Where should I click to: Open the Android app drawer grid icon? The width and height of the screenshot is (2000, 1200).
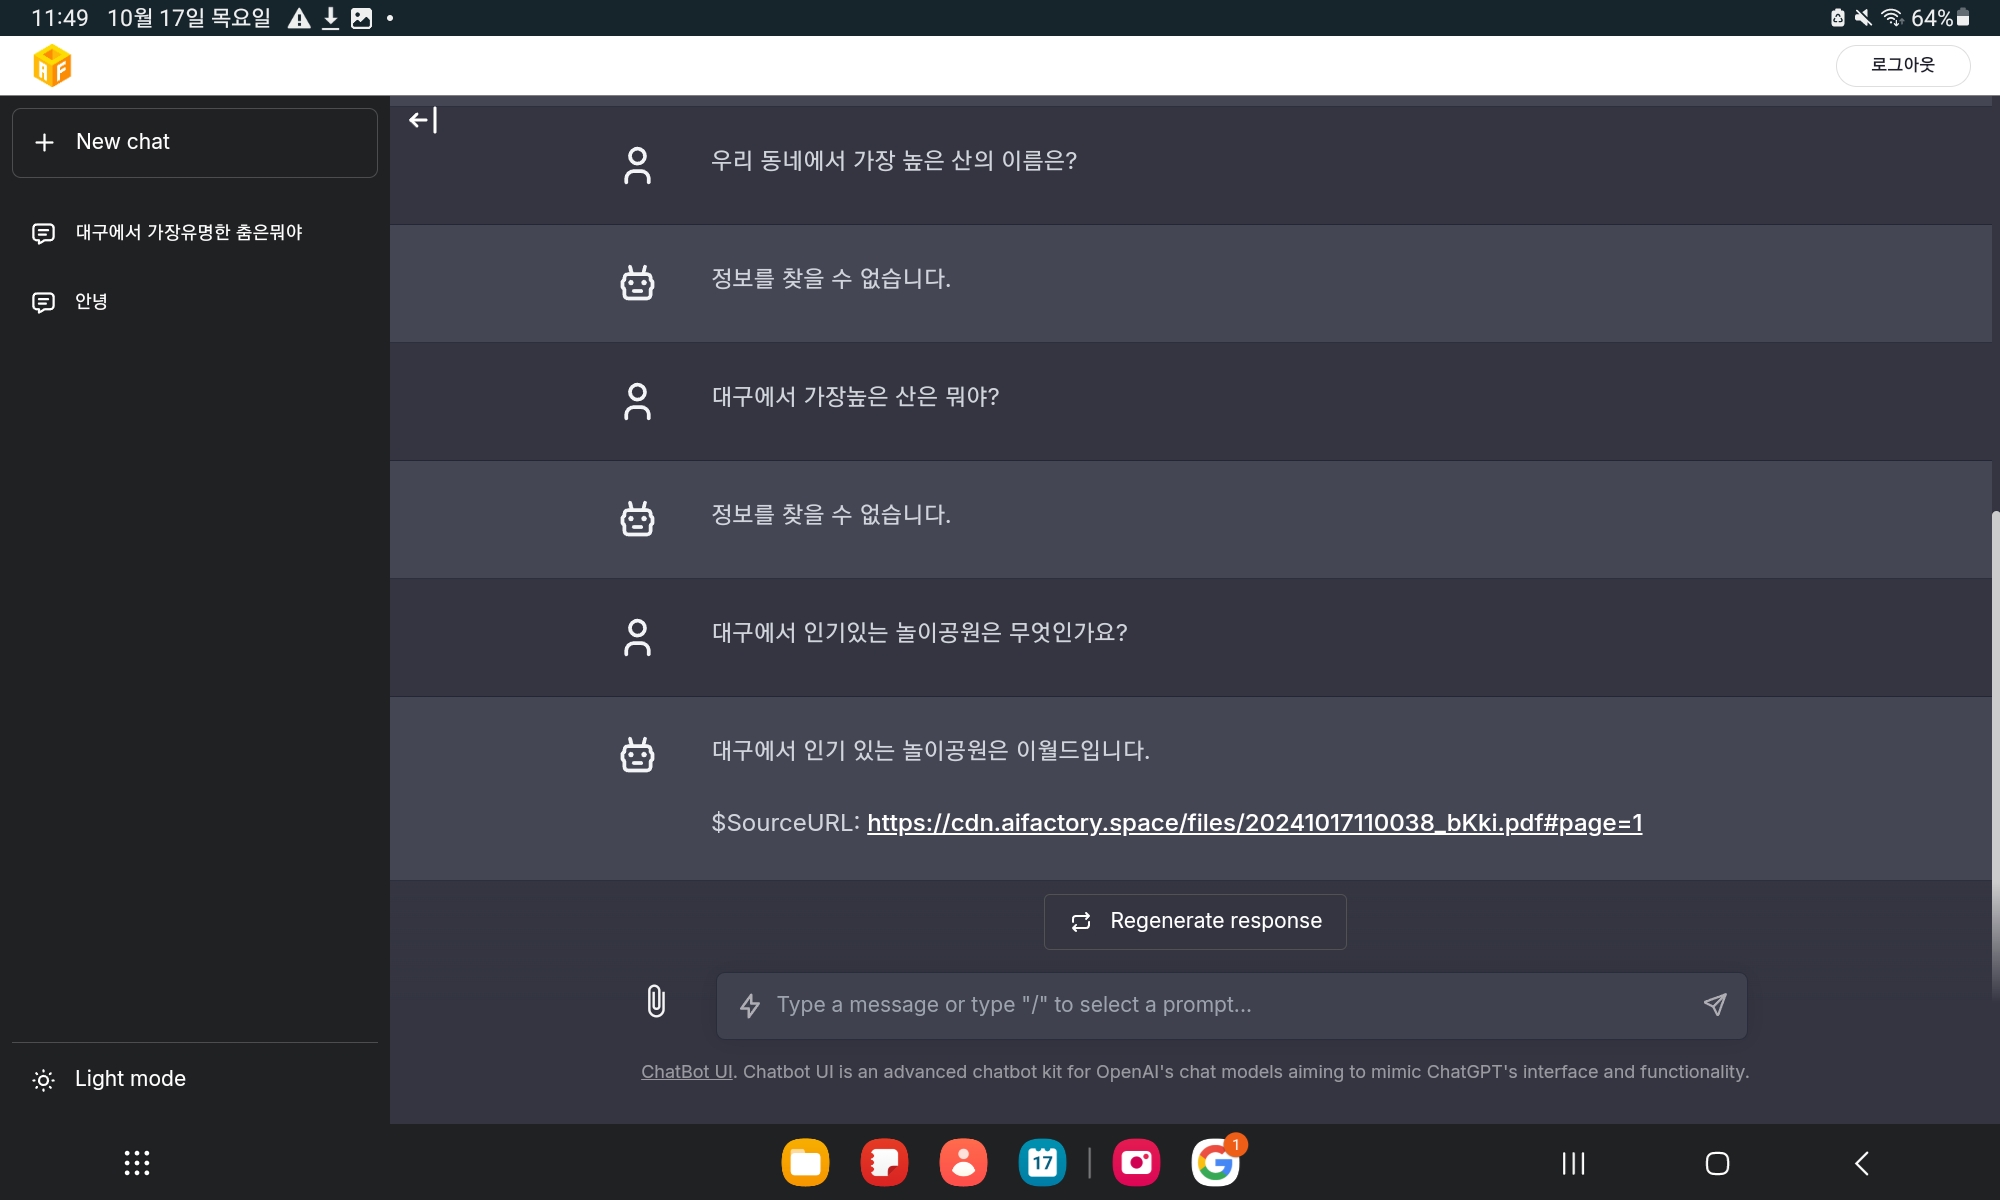[x=137, y=1163]
